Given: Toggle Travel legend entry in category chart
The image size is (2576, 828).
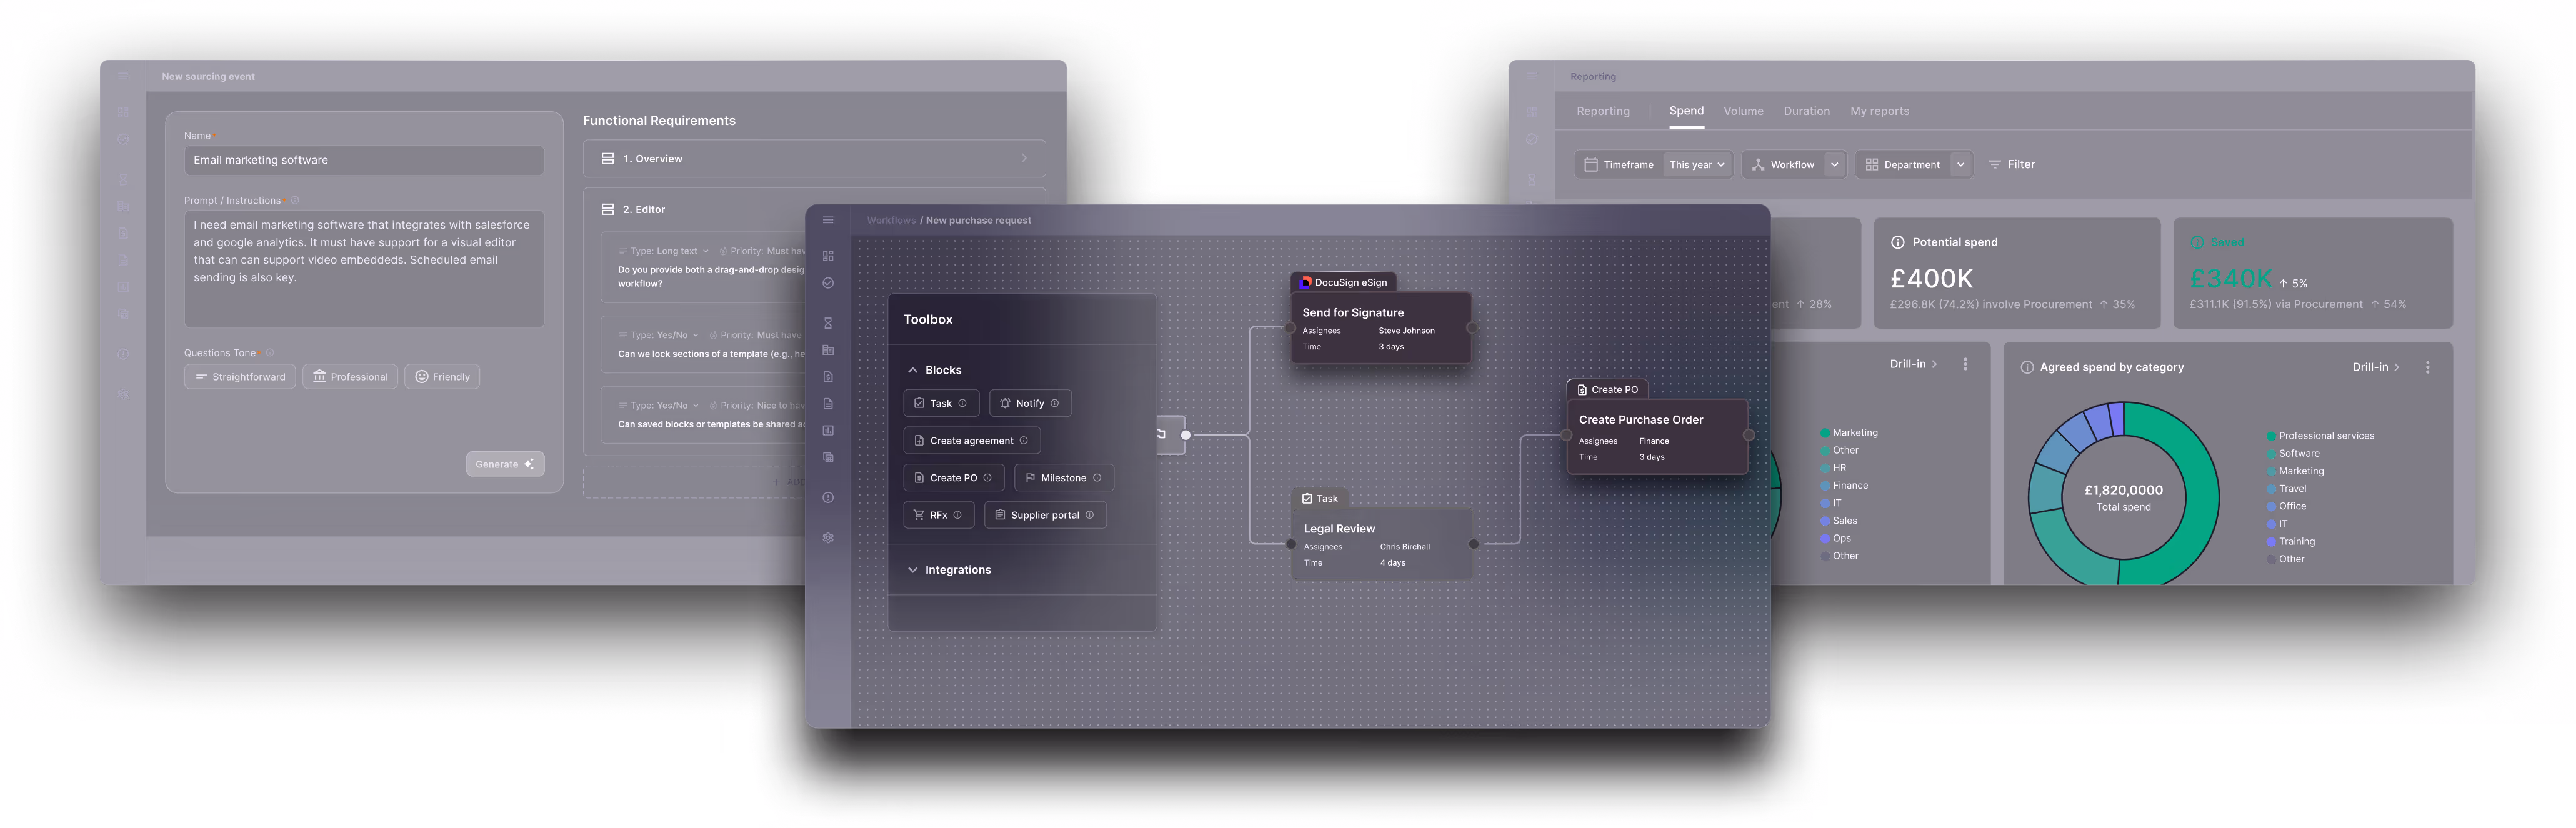Looking at the screenshot, I should click(2287, 489).
